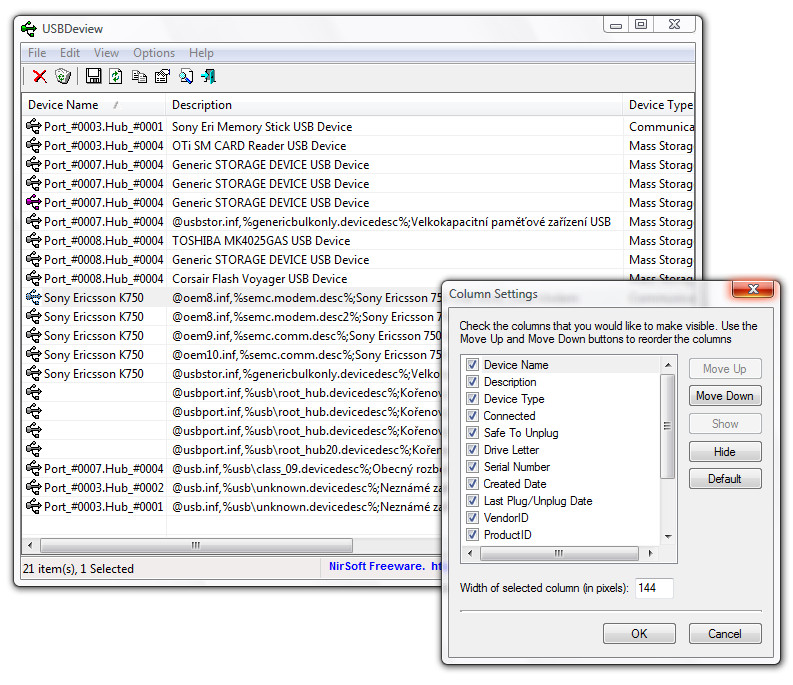This screenshot has height=685, width=793.
Task: Sort by the Device Type column header
Action: tap(659, 105)
